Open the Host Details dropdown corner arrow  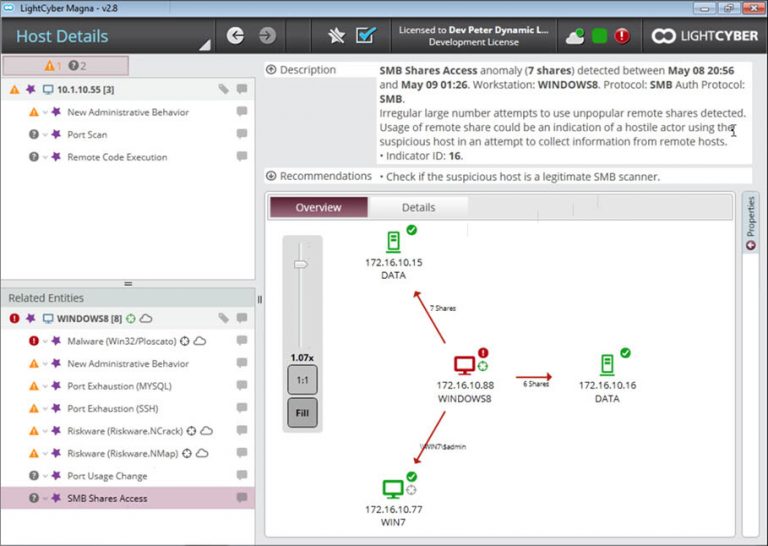tap(205, 45)
